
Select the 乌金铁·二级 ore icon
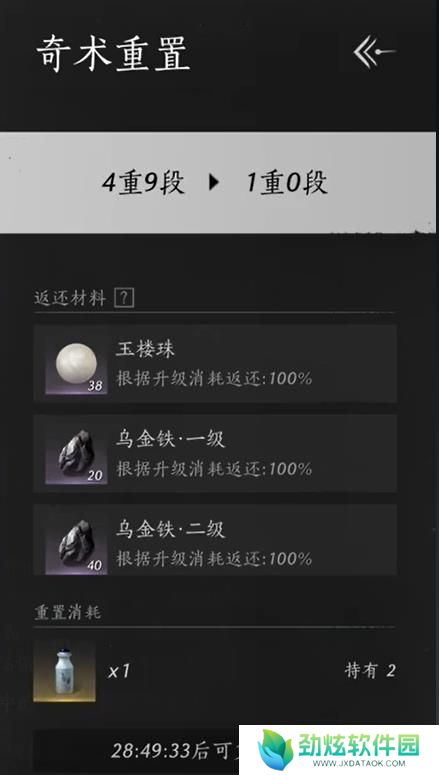[x=76, y=544]
